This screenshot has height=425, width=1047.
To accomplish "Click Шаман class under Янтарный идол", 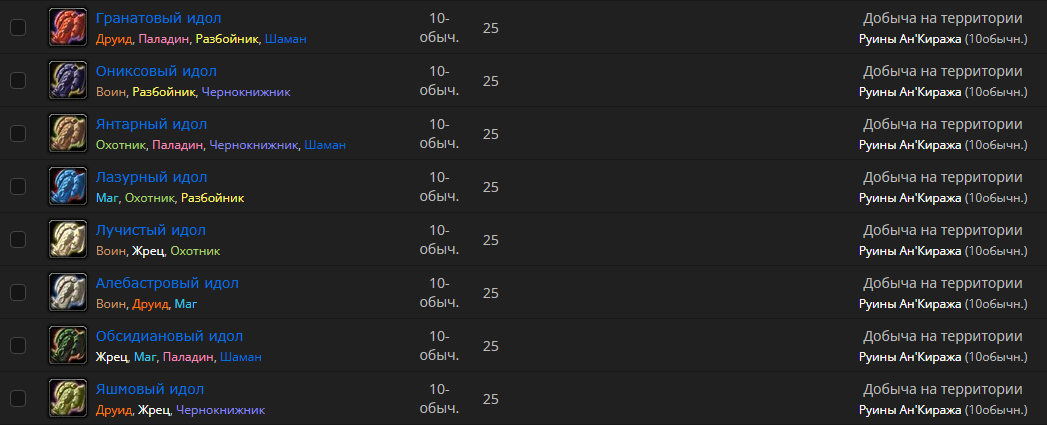I will [x=325, y=145].
